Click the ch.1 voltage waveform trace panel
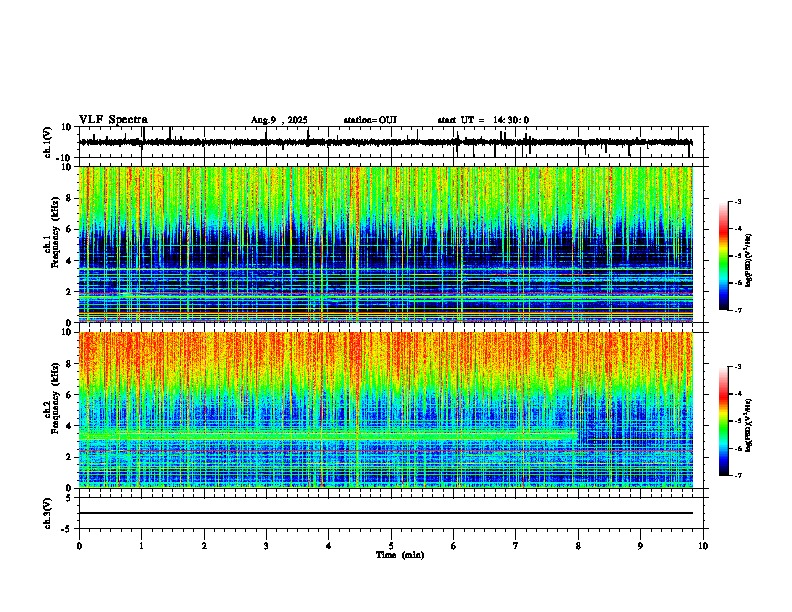 coord(391,142)
